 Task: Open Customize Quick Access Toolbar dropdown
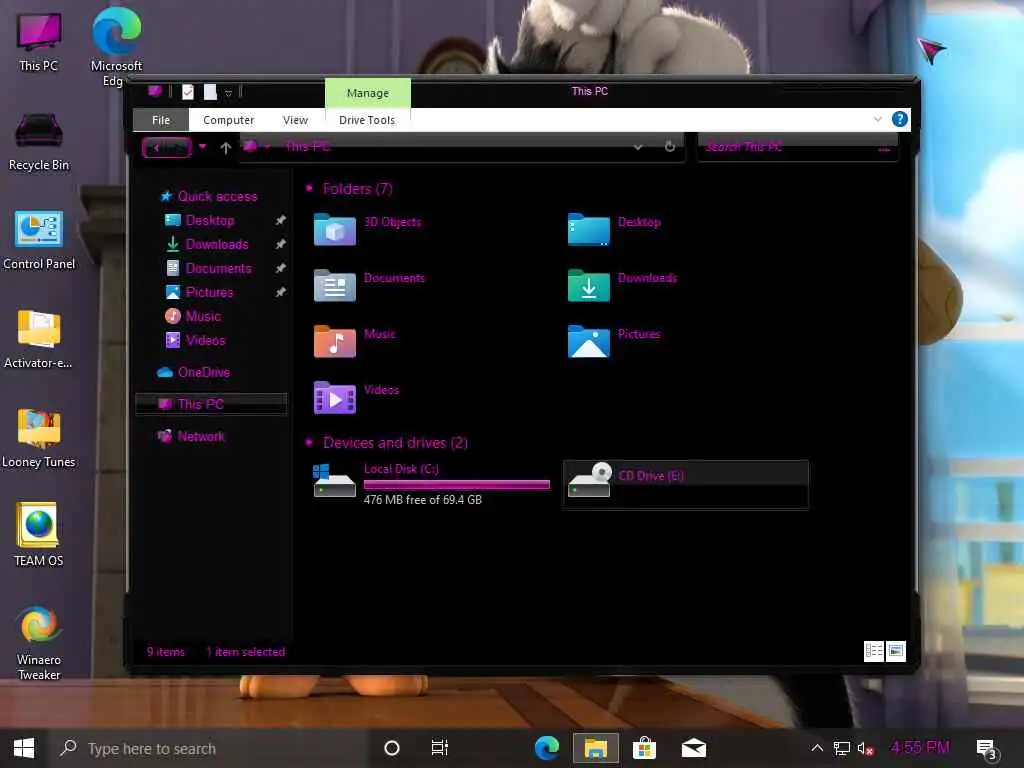click(229, 93)
